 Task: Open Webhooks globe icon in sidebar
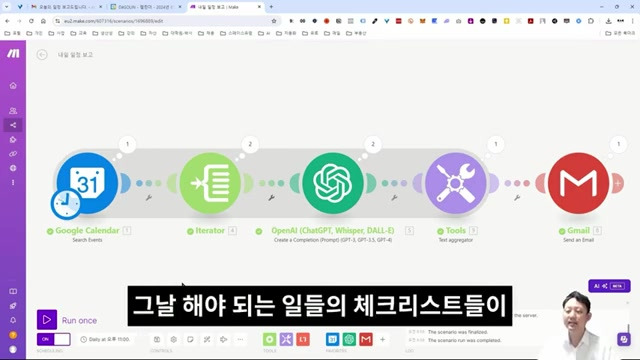coord(13,168)
